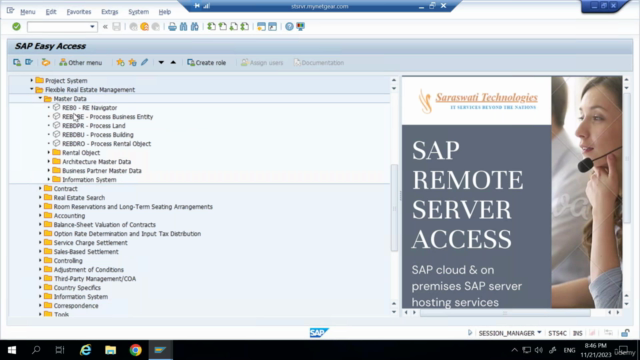Click the Documentation button
The width and height of the screenshot is (640, 360).
coord(319,62)
